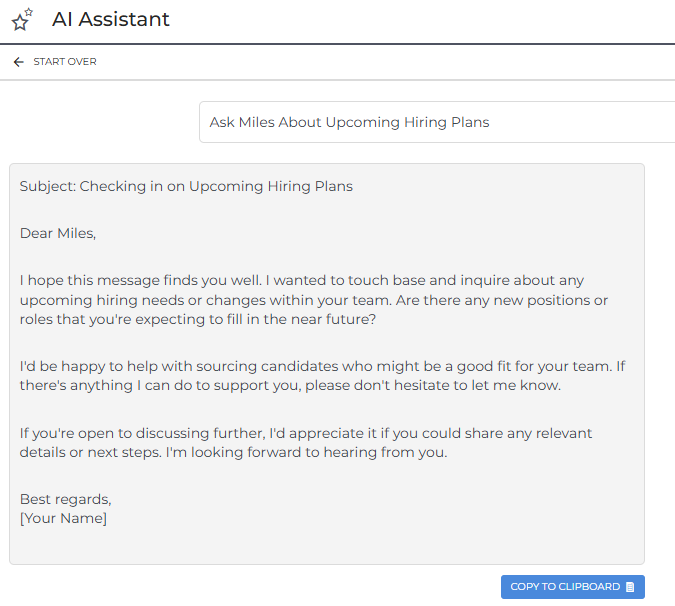Click the 'Dear Miles,' greeting line
This screenshot has width=675, height=606.
click(x=57, y=233)
